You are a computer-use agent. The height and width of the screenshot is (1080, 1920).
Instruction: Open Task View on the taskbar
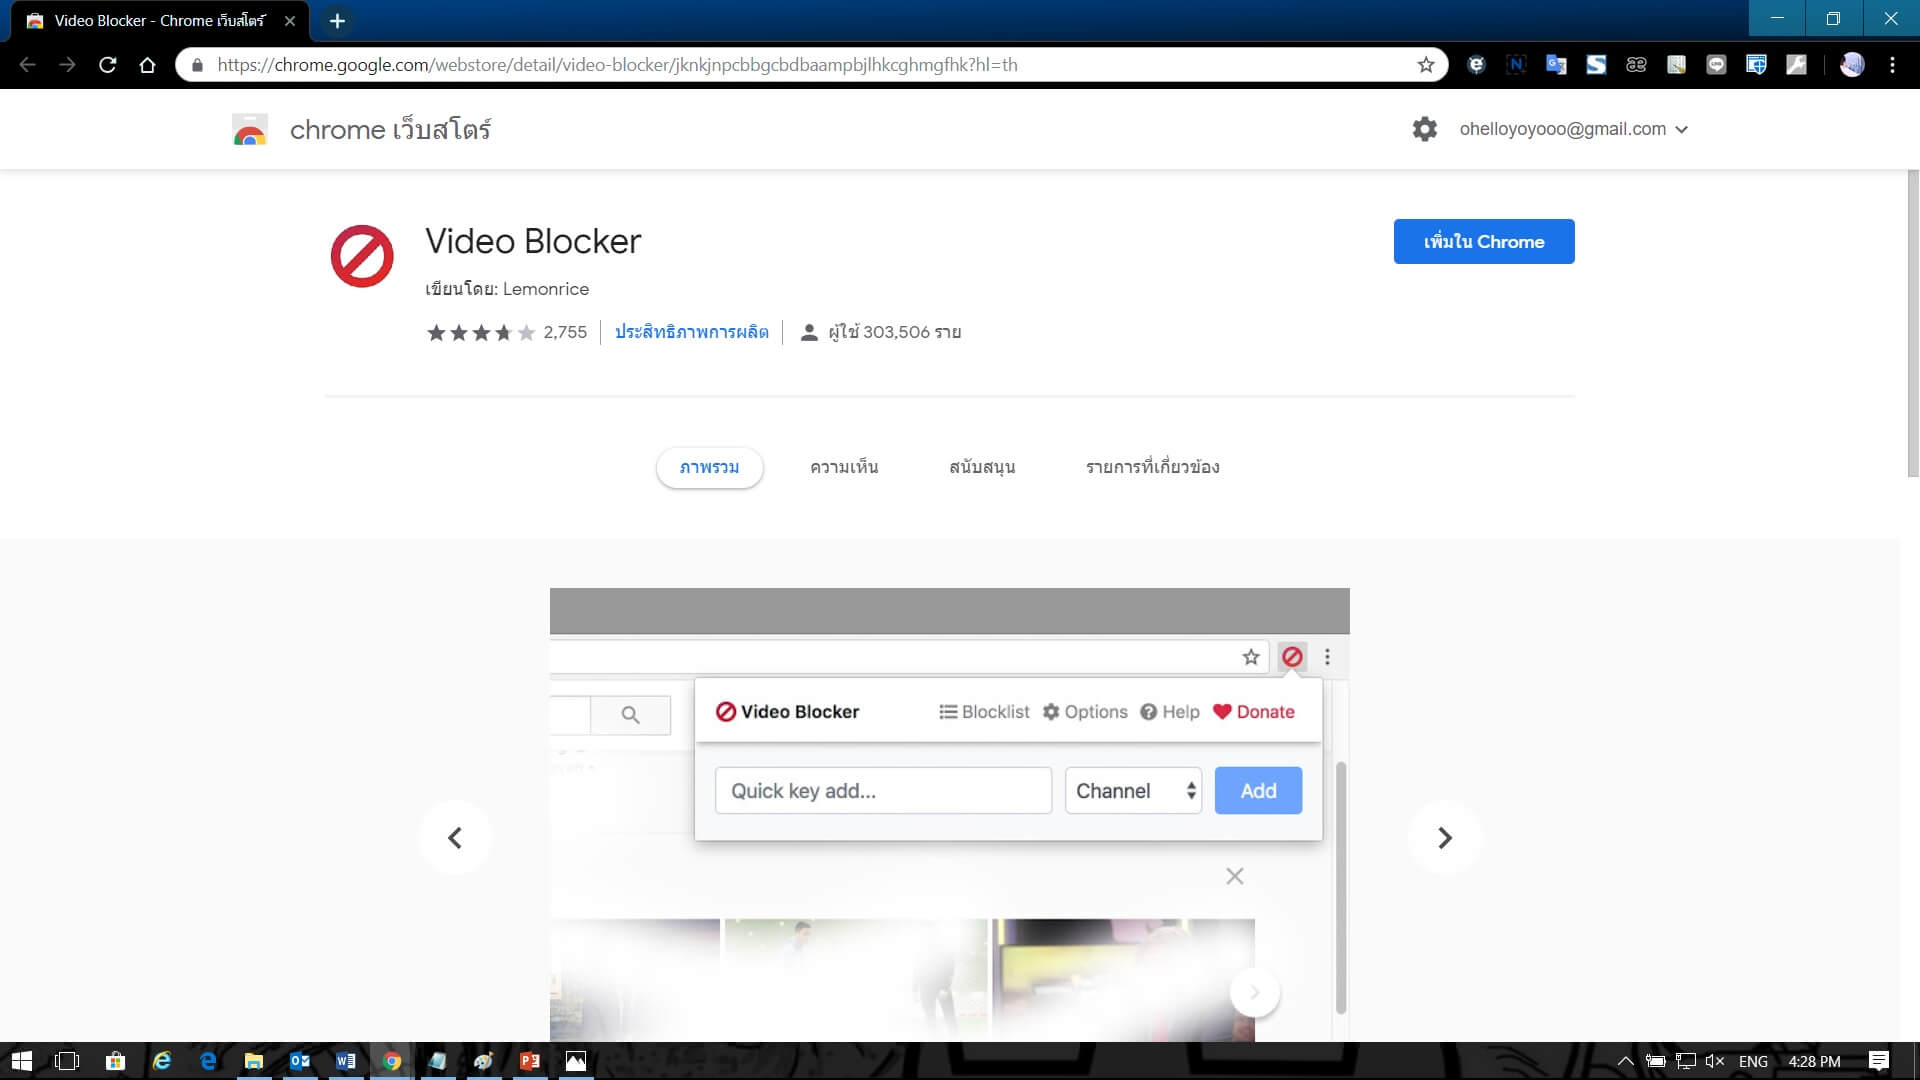tap(67, 1061)
